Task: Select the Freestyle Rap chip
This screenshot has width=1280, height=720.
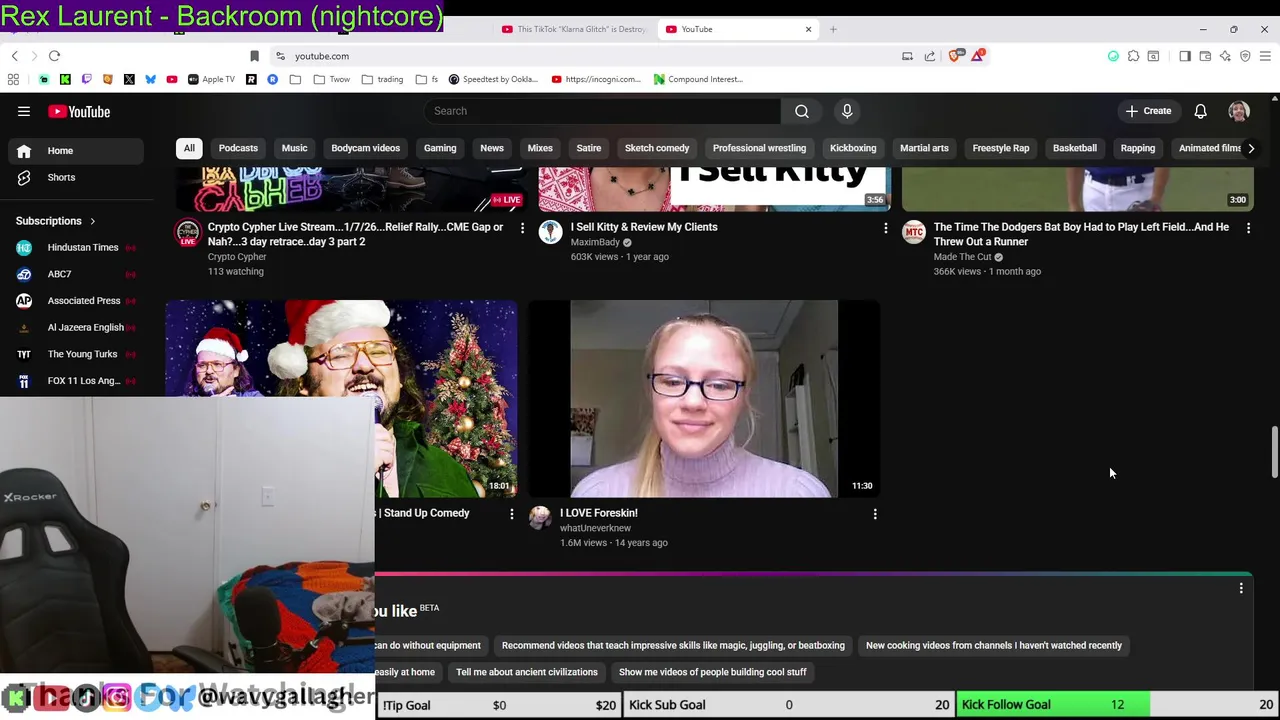Action: click(x=1001, y=148)
